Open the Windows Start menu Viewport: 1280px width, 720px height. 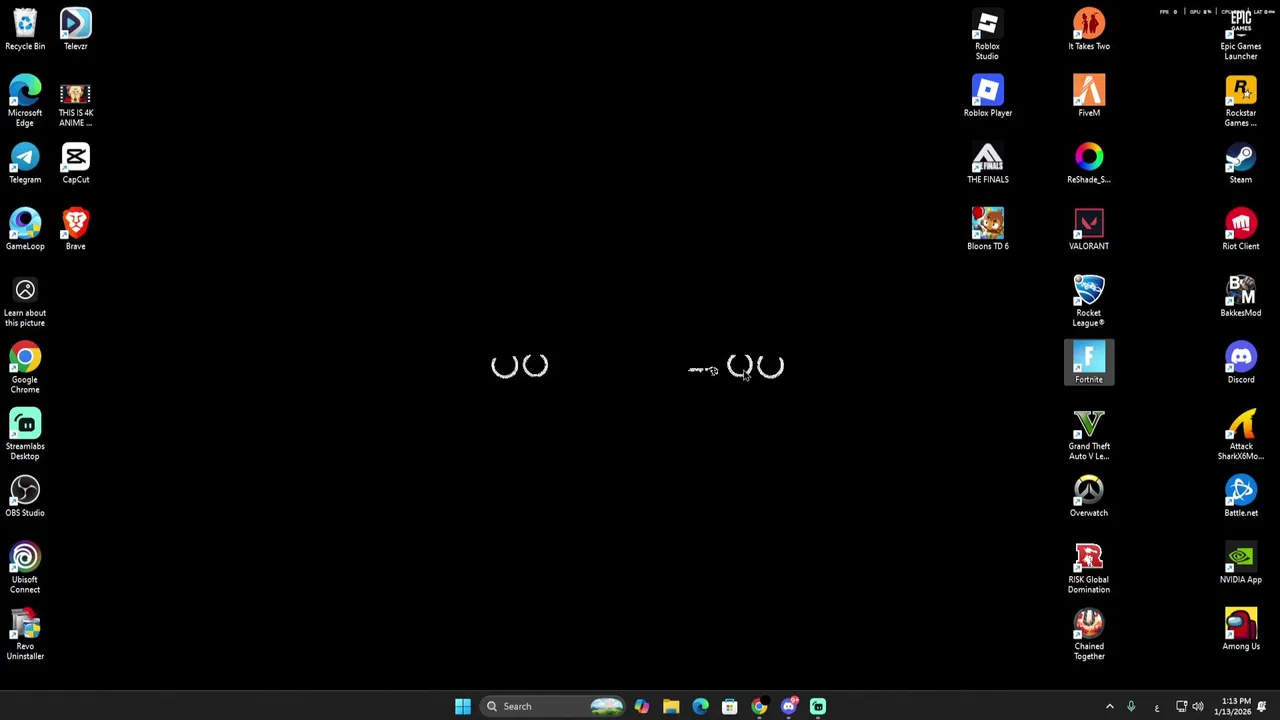pyautogui.click(x=462, y=706)
